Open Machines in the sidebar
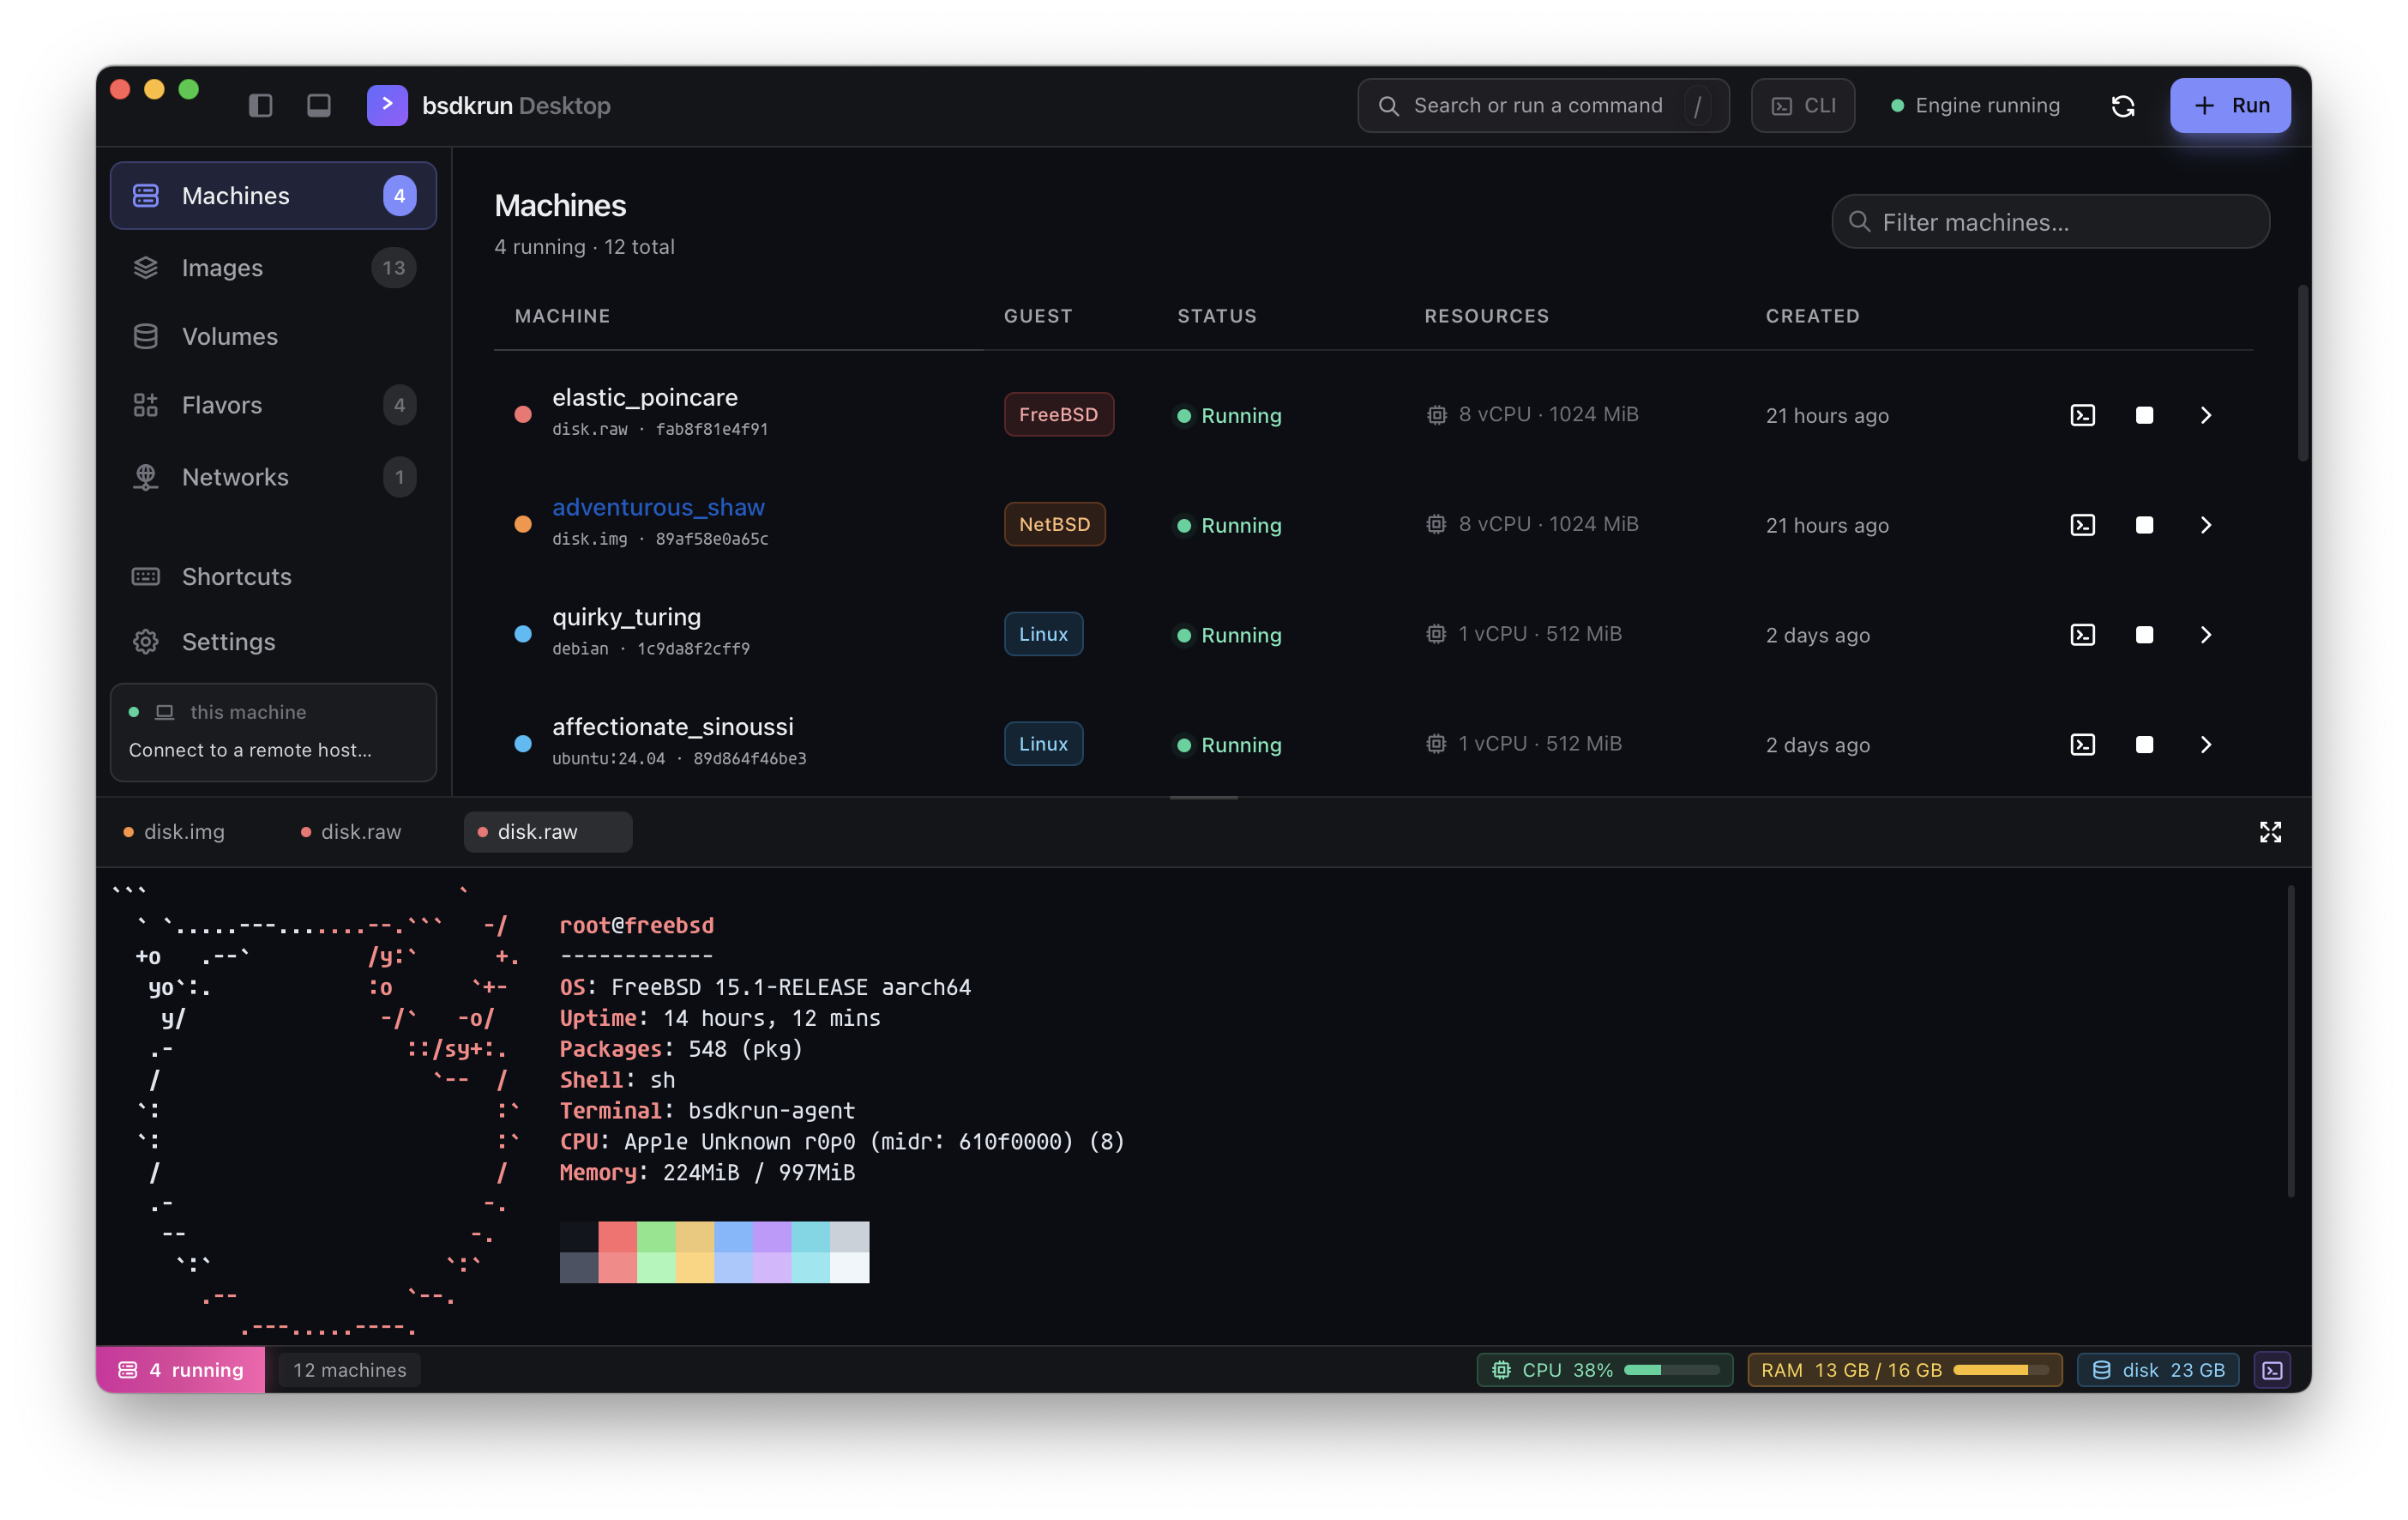 click(273, 196)
